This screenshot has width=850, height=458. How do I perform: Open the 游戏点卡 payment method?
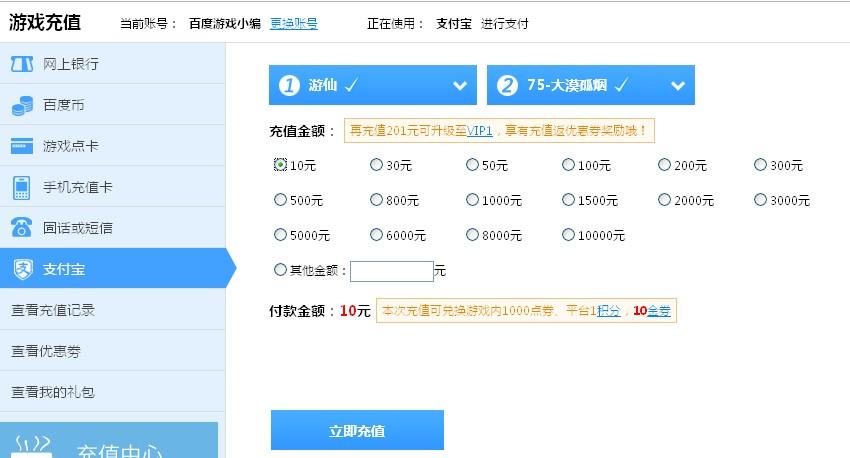[112, 145]
